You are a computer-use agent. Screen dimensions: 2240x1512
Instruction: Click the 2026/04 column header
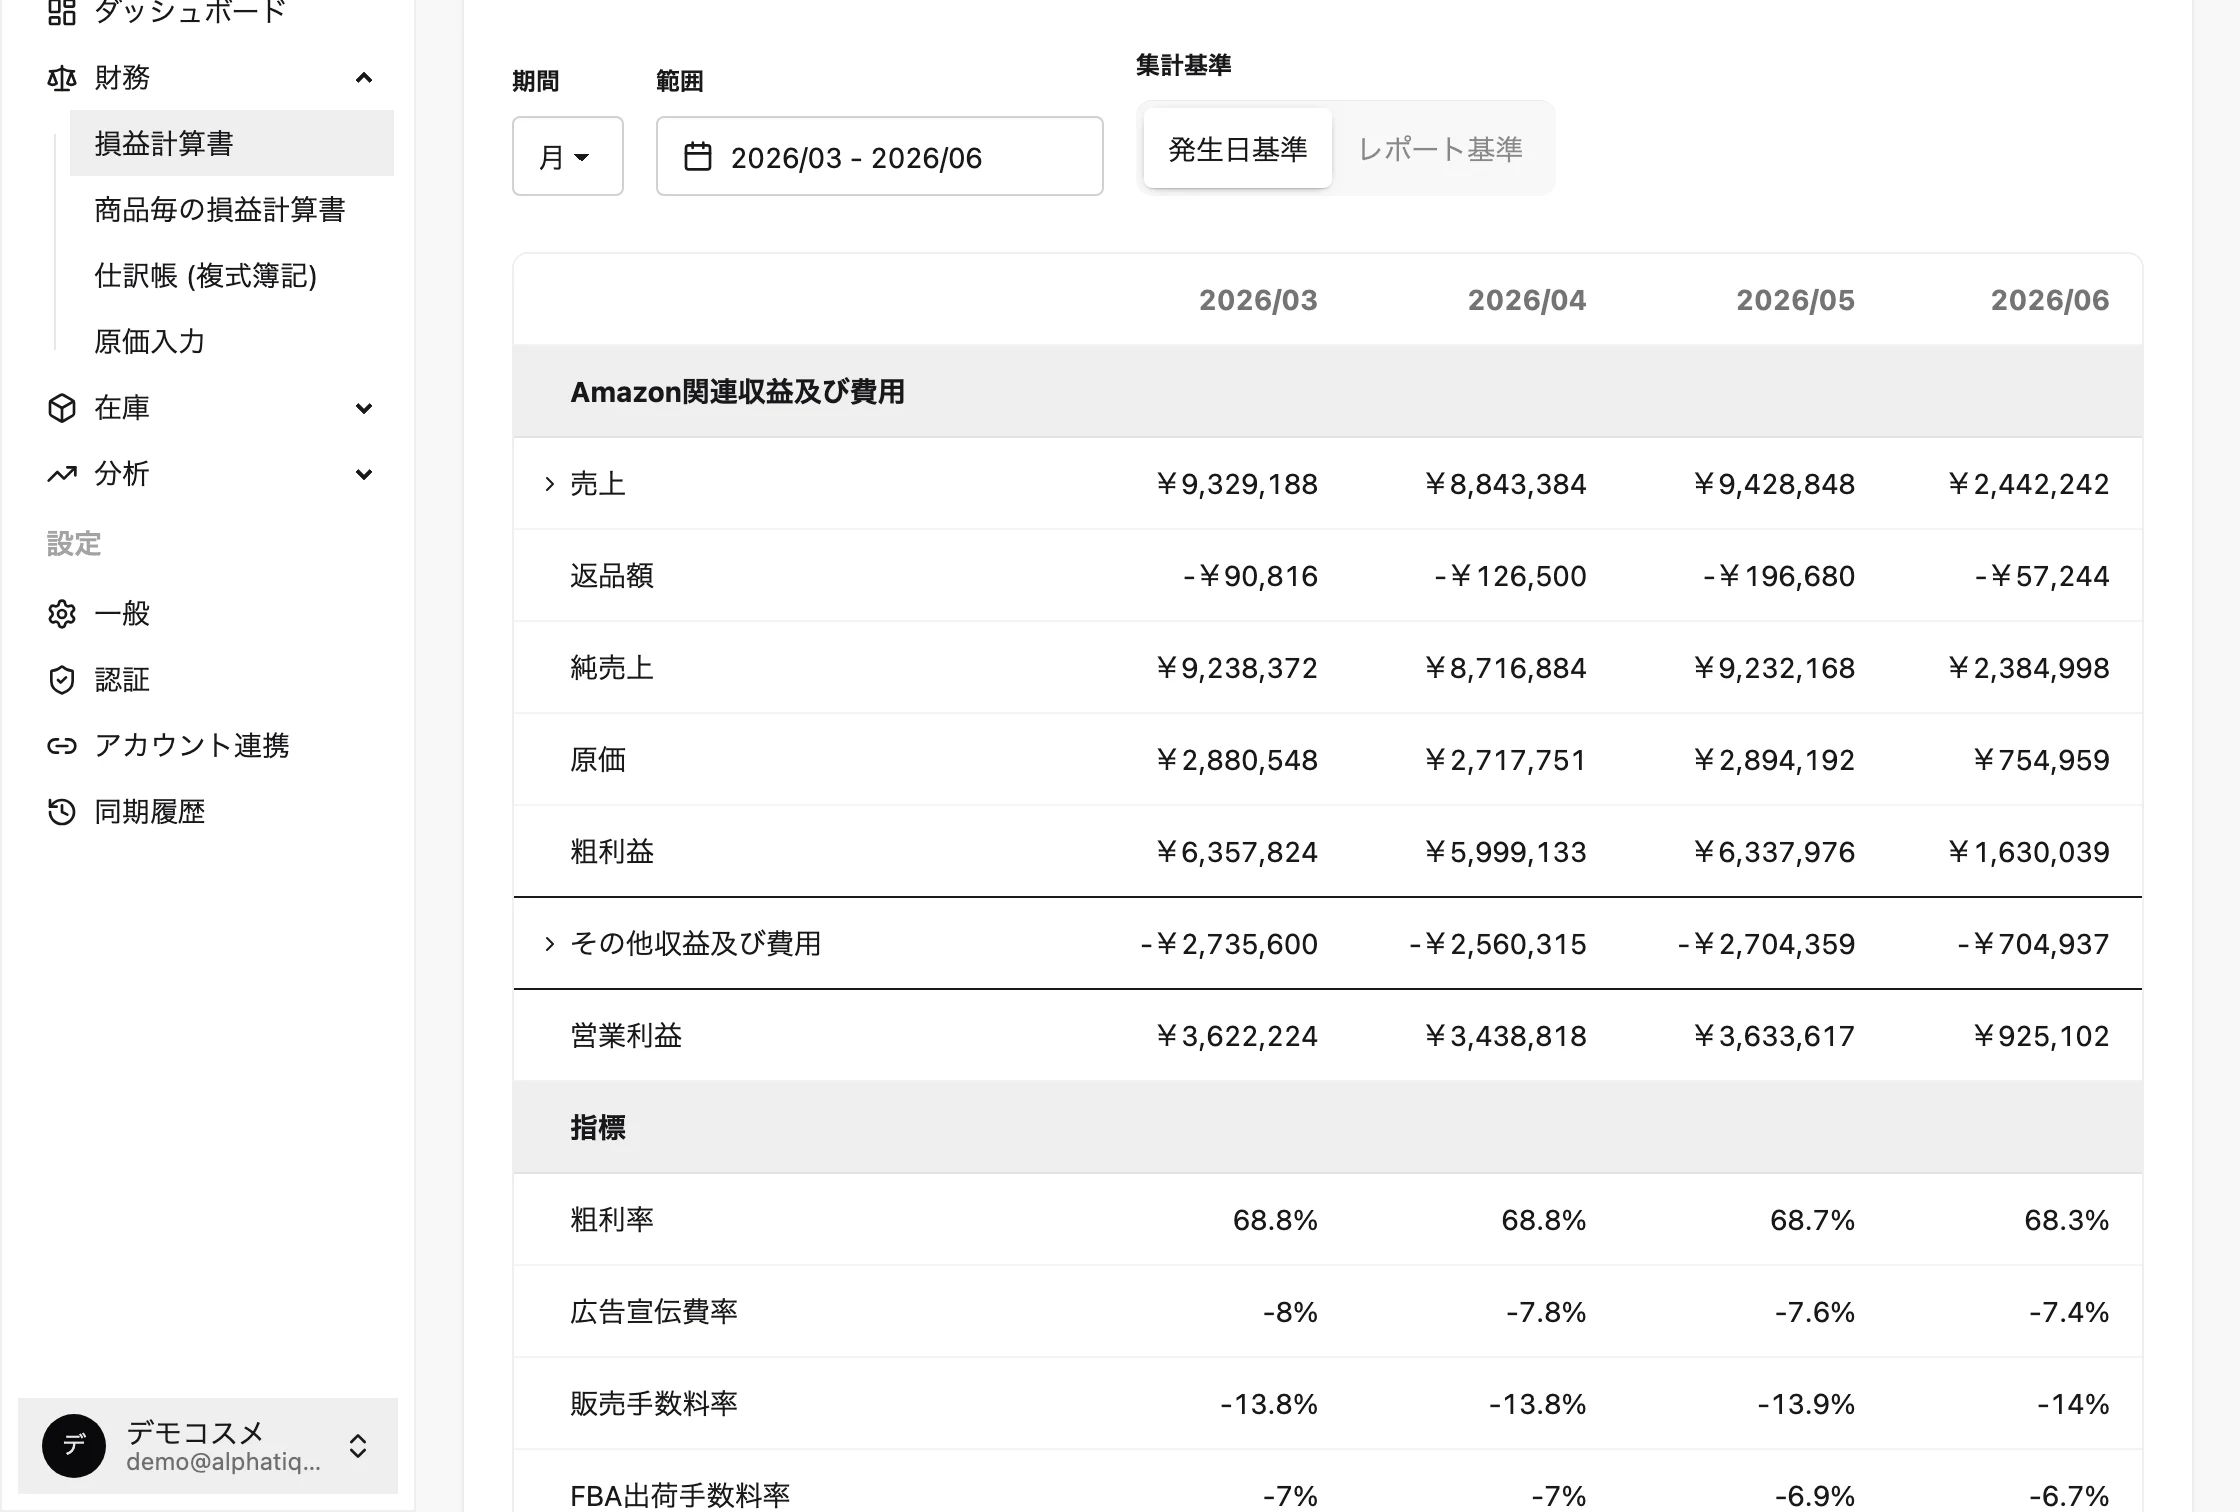coord(1527,300)
